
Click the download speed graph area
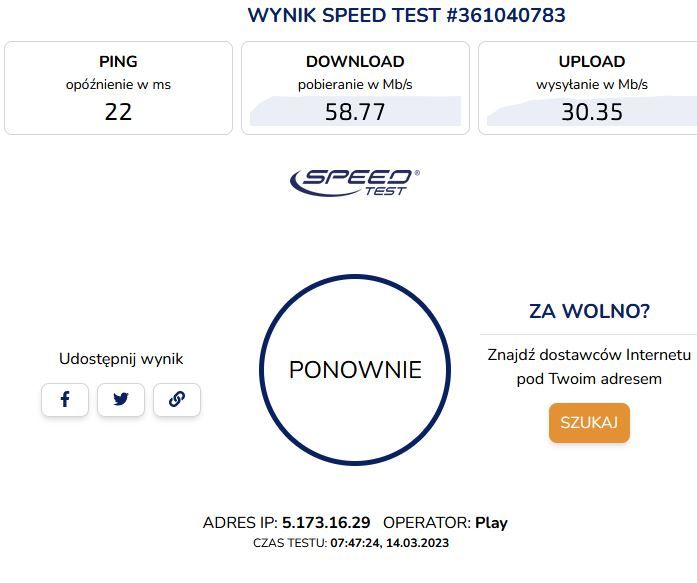click(x=355, y=111)
